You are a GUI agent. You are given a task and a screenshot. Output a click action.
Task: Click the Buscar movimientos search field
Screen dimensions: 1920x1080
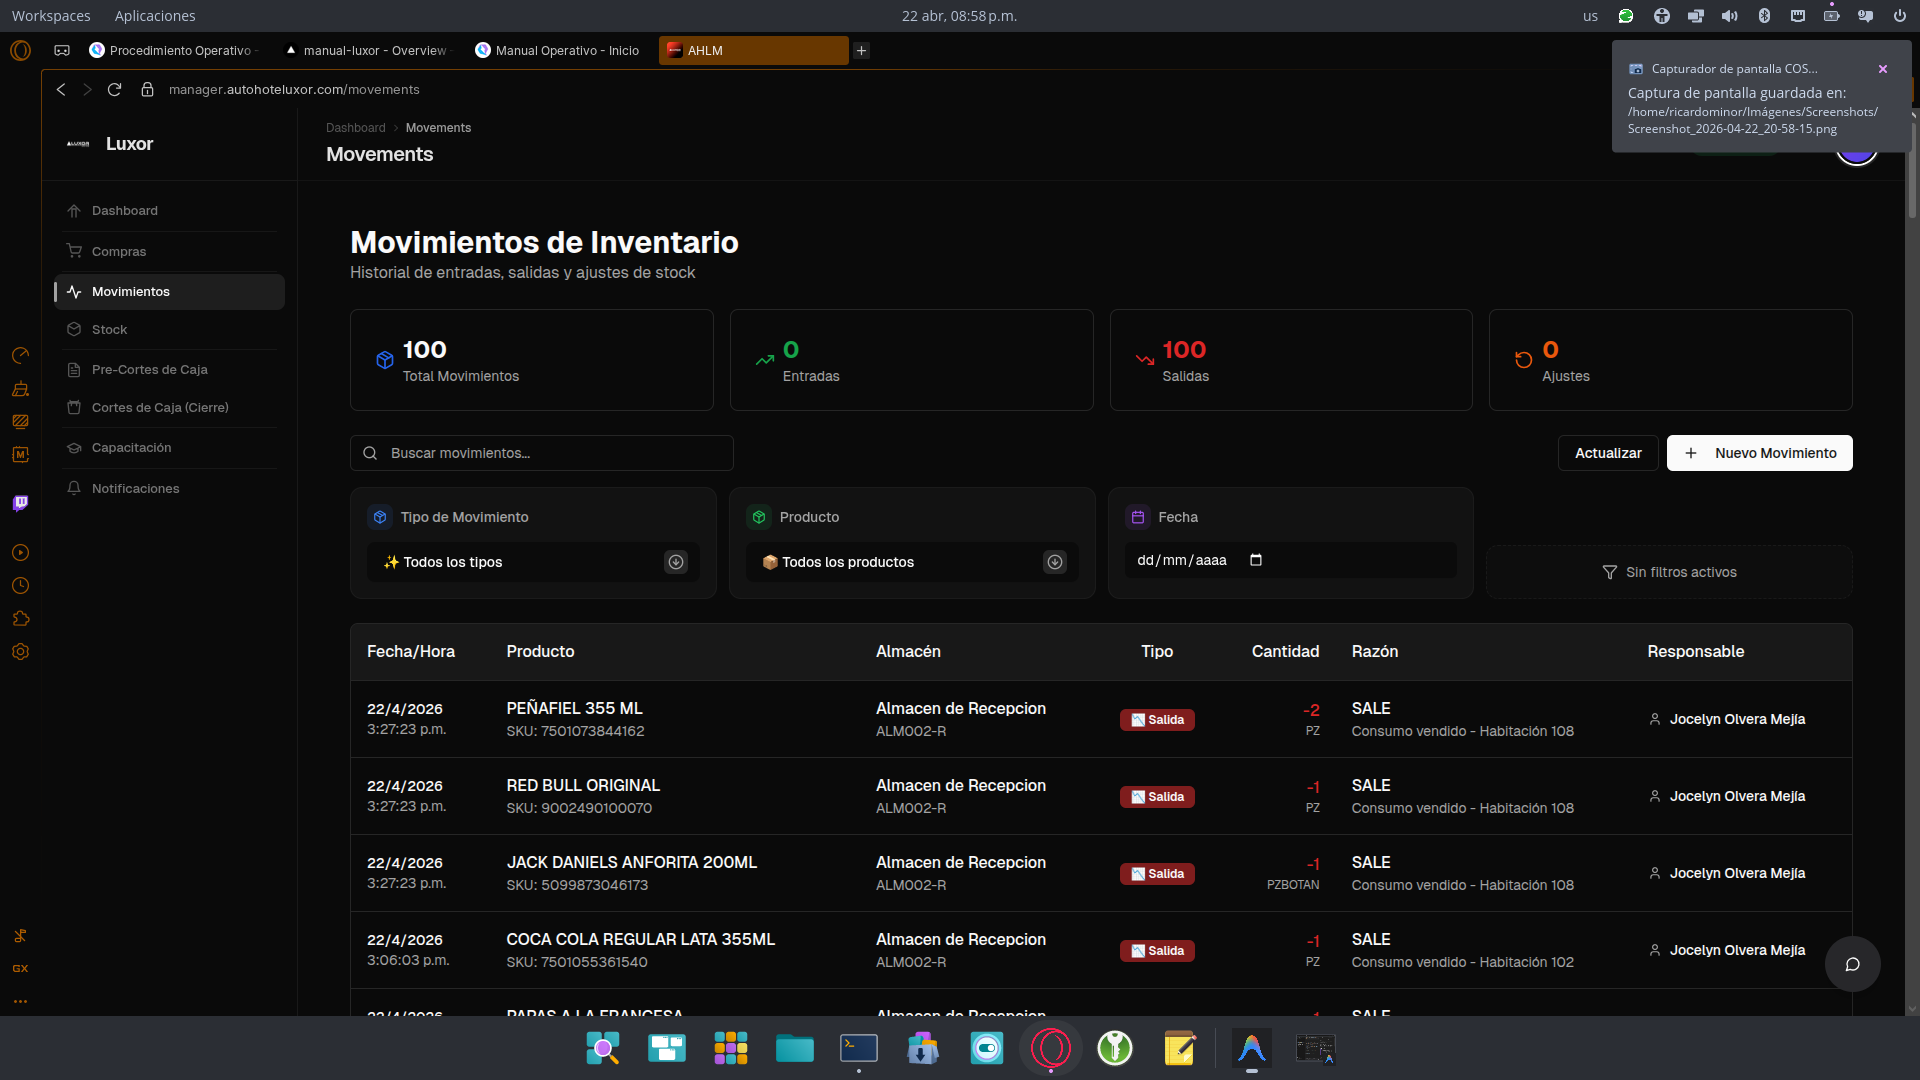tap(542, 454)
